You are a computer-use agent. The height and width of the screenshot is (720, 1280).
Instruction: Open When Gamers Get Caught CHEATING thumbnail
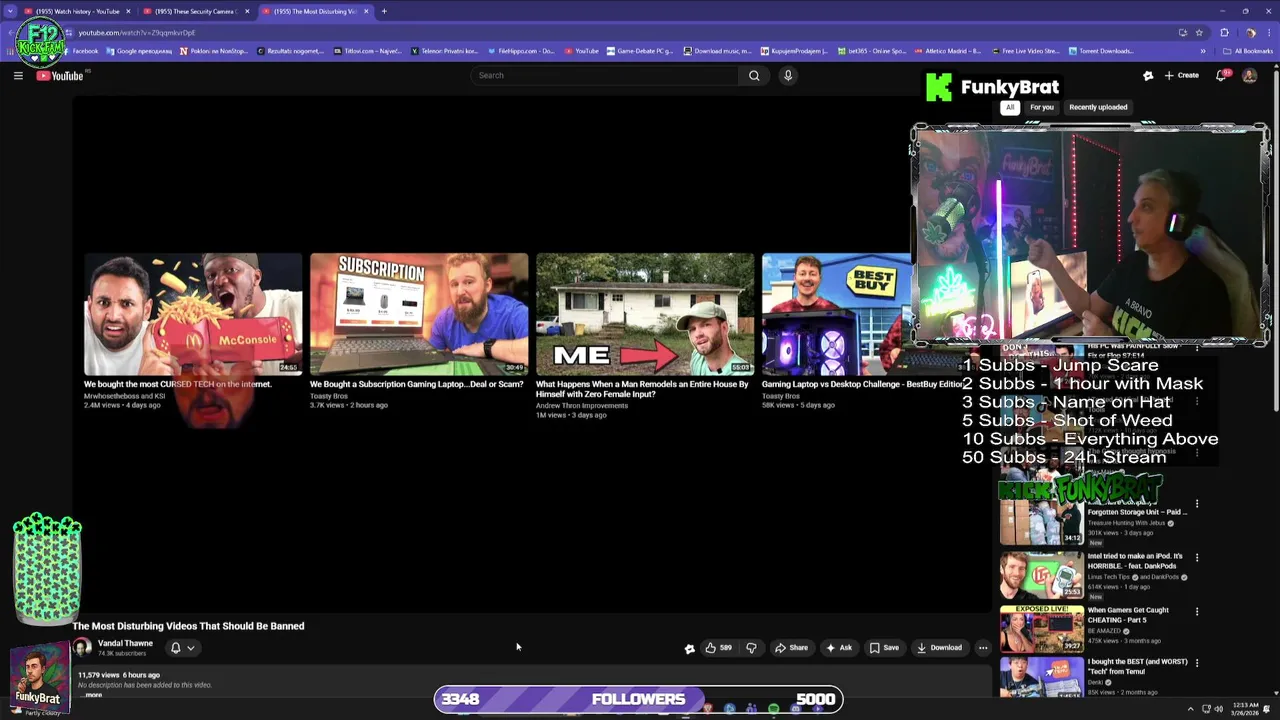click(1041, 628)
